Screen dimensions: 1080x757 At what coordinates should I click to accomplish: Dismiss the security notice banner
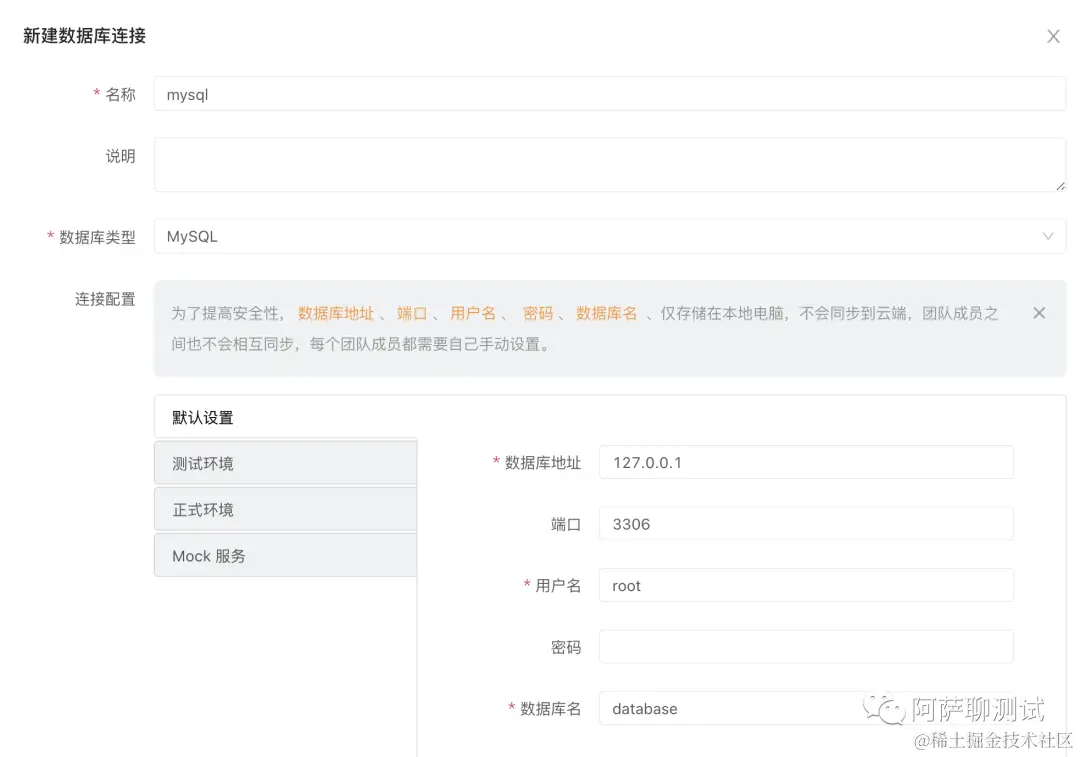pyautogui.click(x=1038, y=313)
